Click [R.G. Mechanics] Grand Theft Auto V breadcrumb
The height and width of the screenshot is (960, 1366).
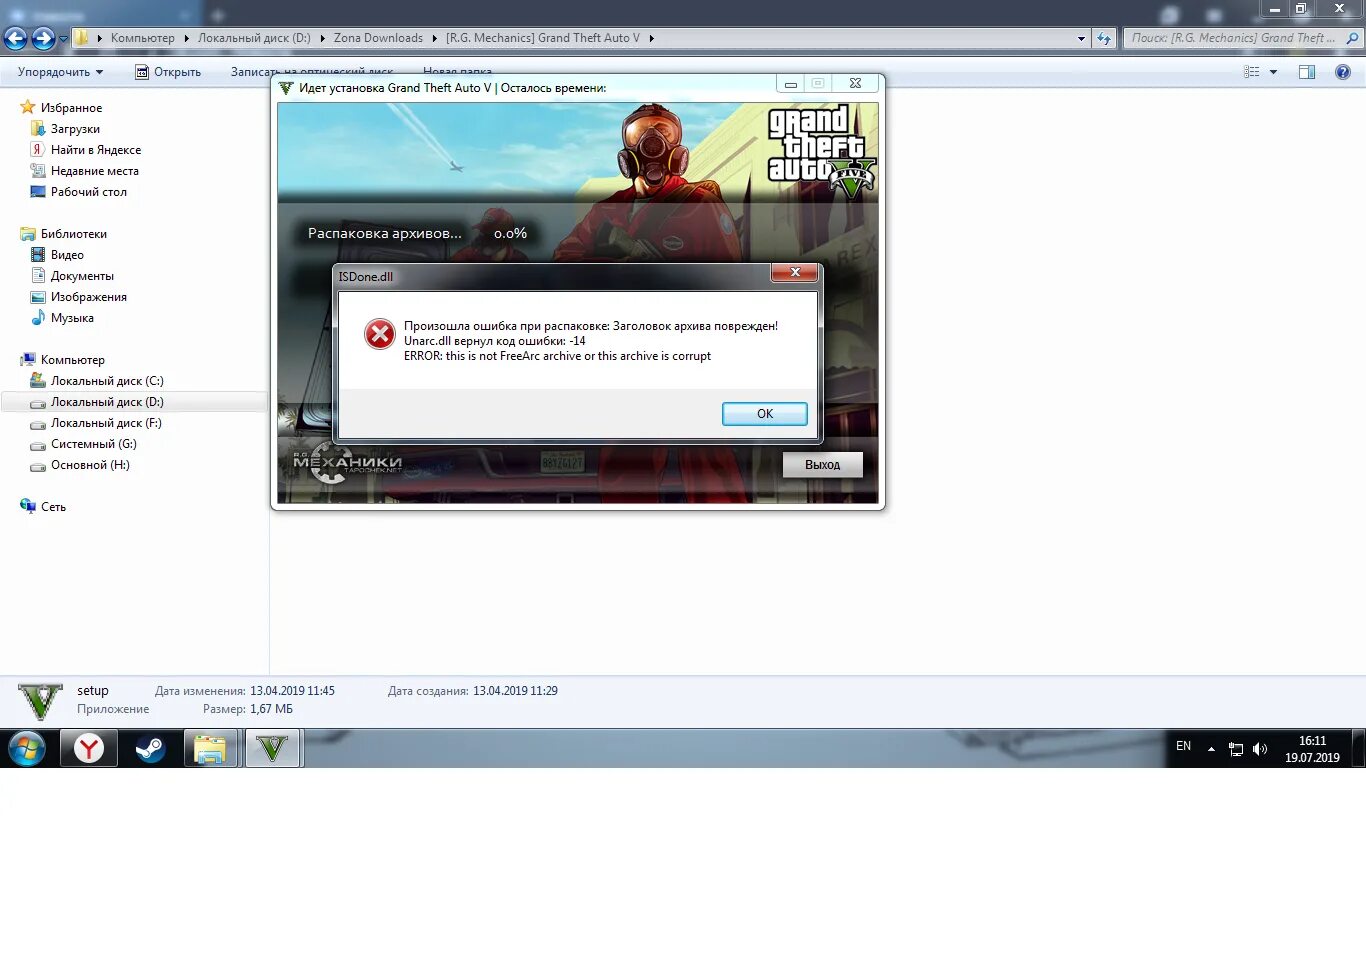(x=543, y=38)
